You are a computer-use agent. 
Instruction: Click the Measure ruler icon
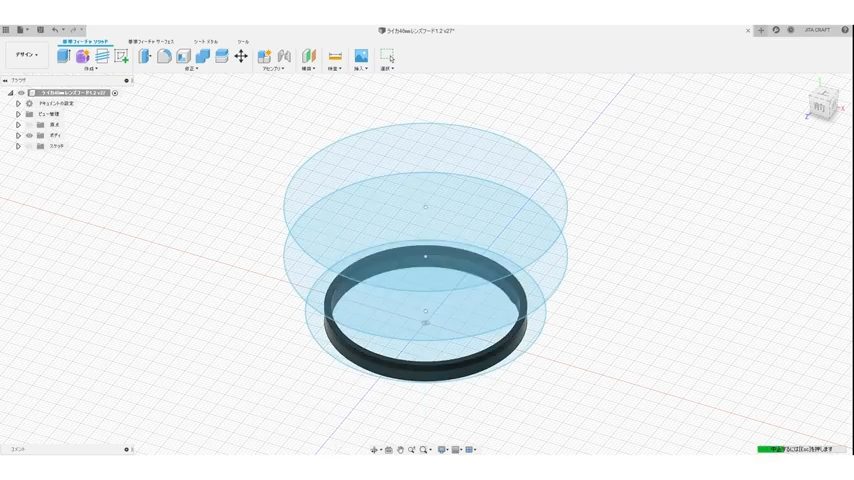pyautogui.click(x=335, y=56)
